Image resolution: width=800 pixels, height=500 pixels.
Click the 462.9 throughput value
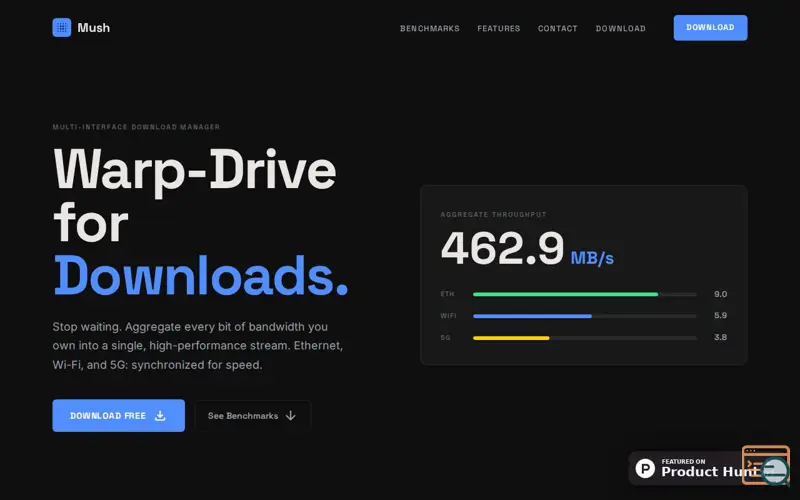pos(502,248)
